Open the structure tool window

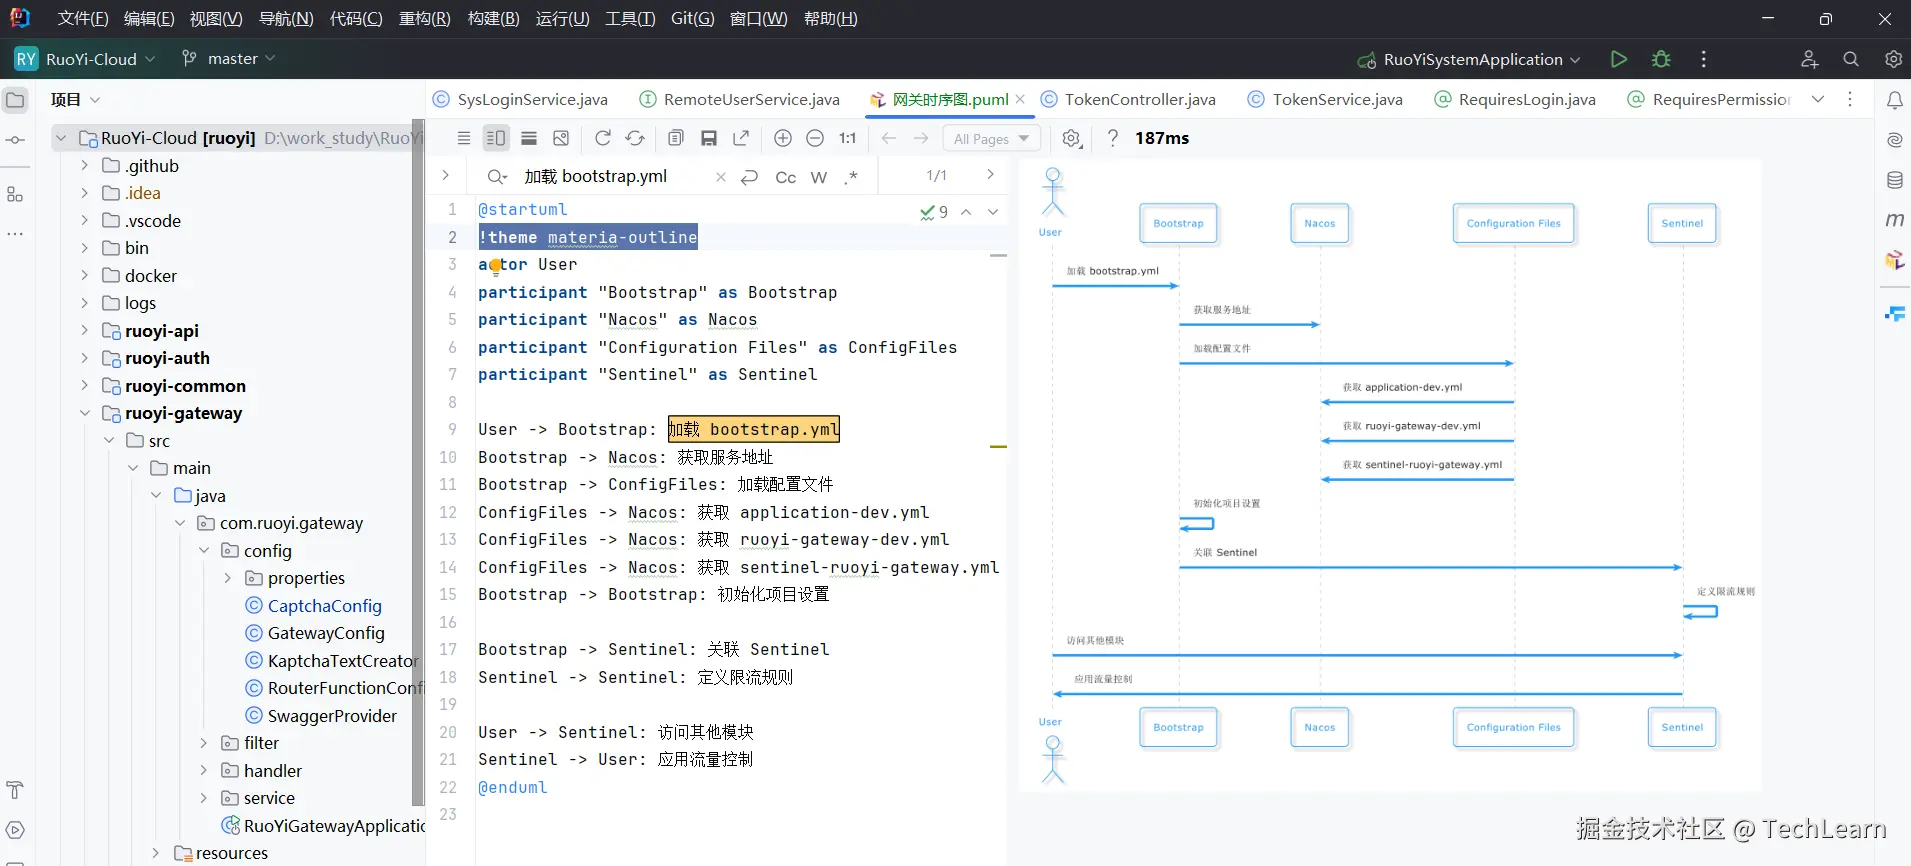[15, 195]
